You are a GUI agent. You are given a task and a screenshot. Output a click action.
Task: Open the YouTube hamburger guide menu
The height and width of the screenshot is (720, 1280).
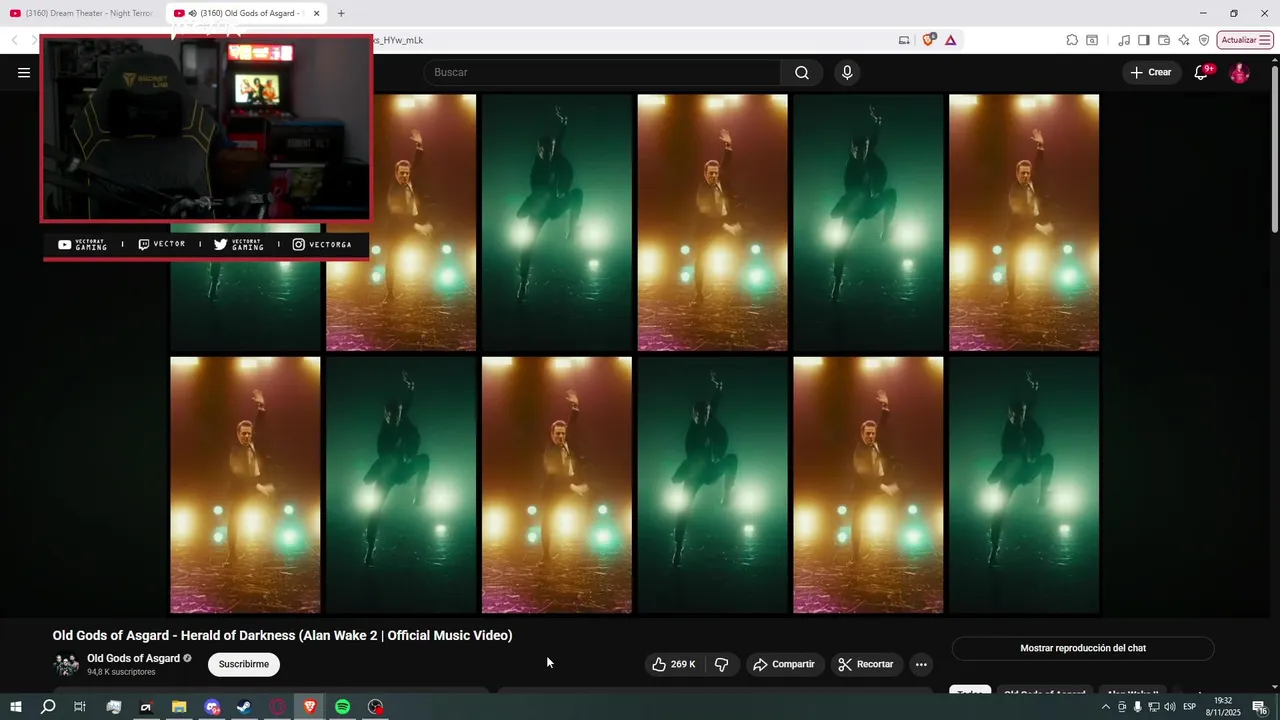[24, 72]
